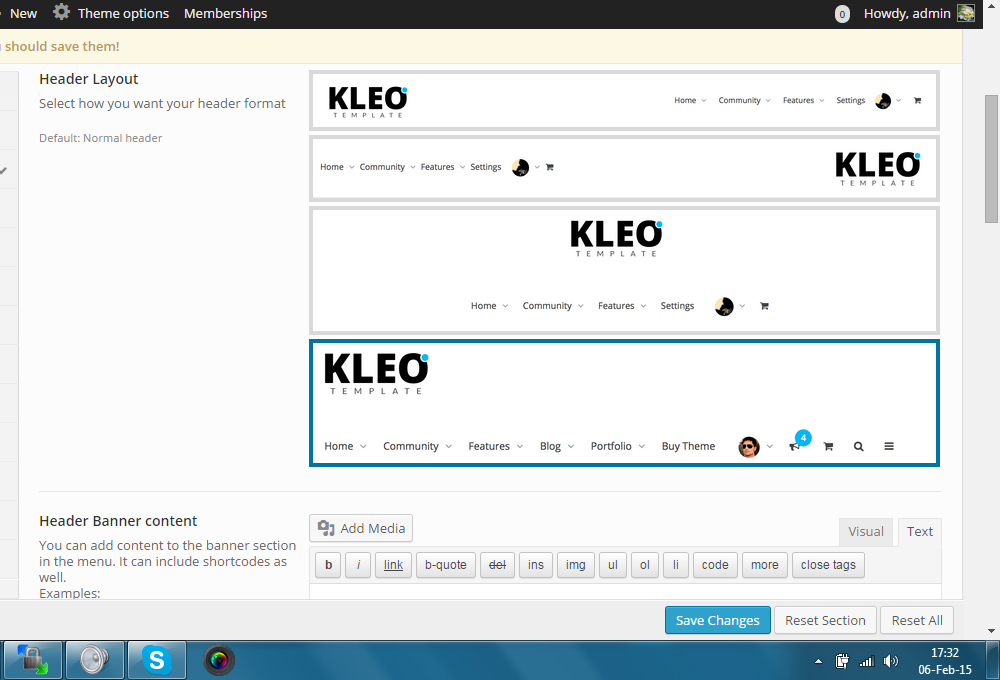Image resolution: width=1000 pixels, height=680 pixels.
Task: Click the Theme options gear icon
Action: (x=62, y=13)
